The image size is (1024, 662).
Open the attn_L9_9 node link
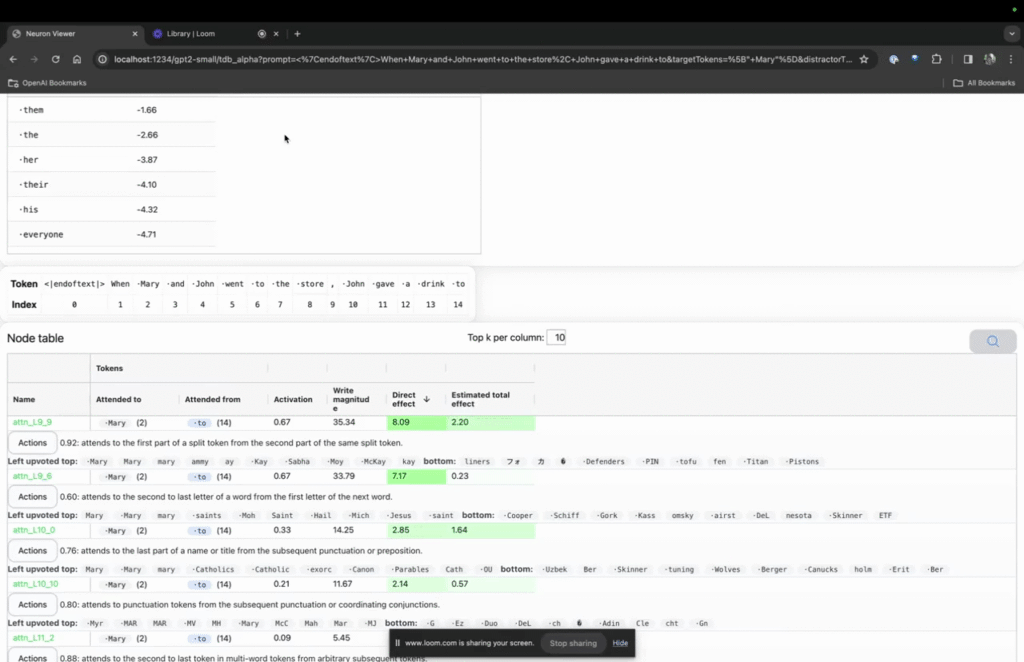click(30, 421)
